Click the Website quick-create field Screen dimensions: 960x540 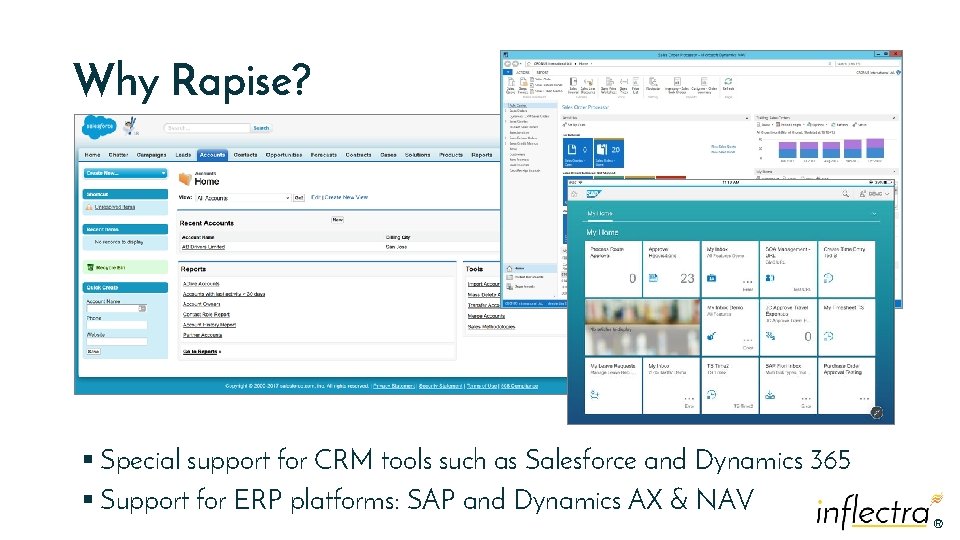[x=116, y=342]
